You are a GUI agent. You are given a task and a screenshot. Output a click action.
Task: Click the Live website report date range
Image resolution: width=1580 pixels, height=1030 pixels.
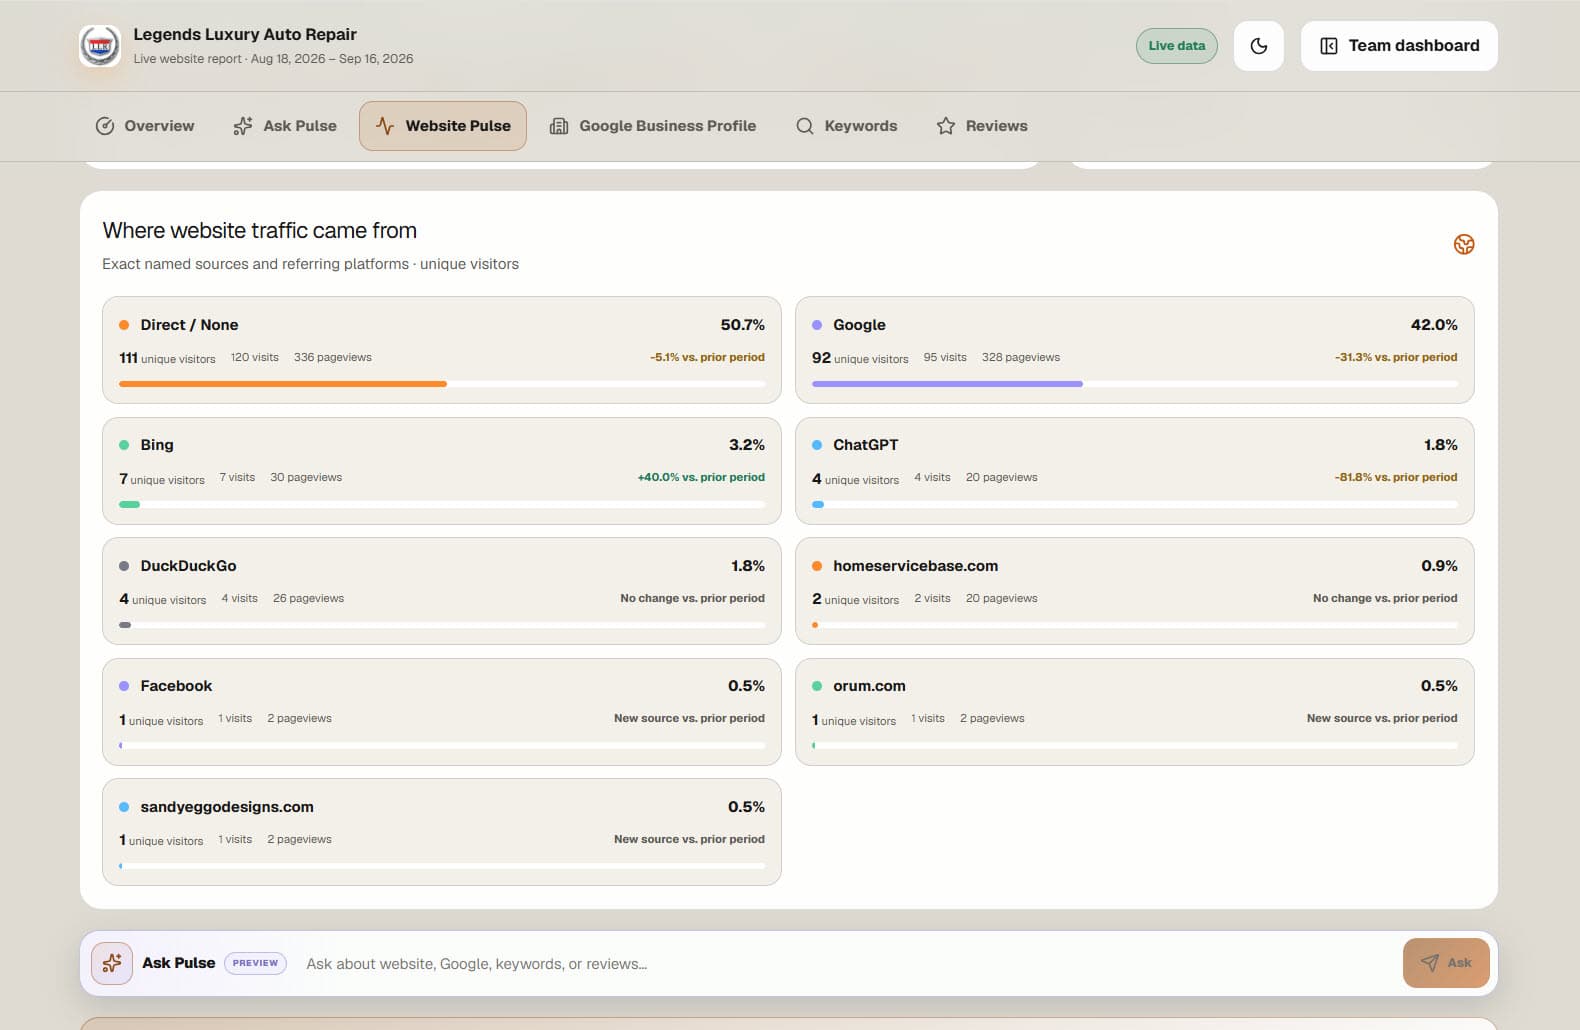click(x=273, y=59)
